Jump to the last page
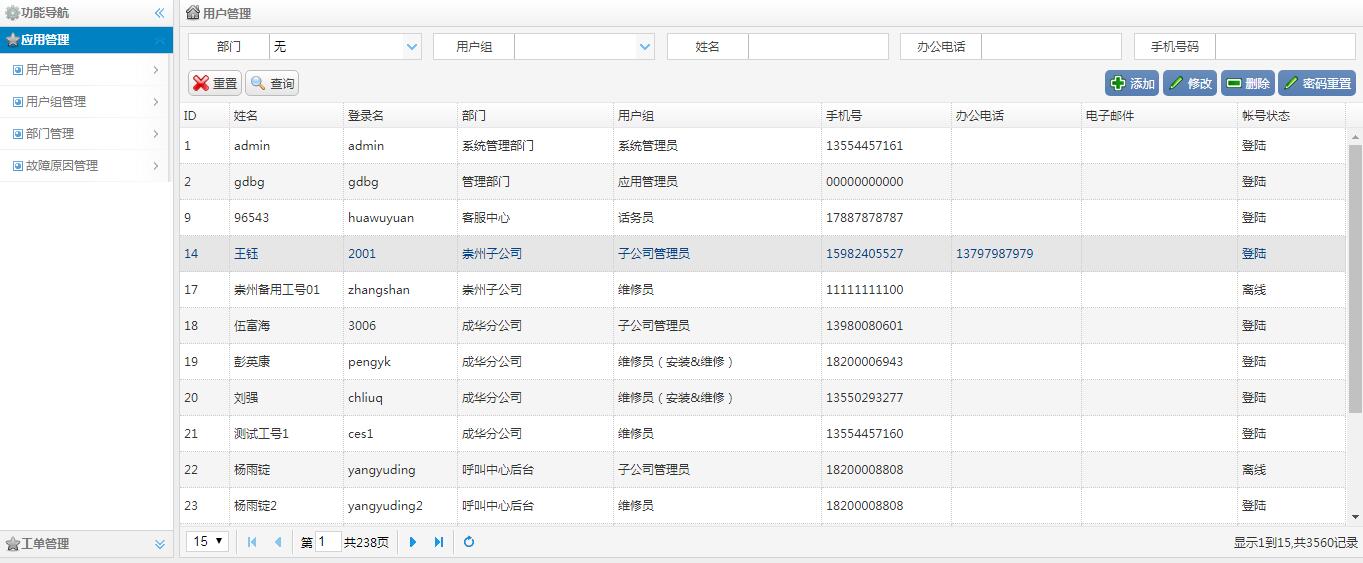Viewport: 1363px width, 563px height. coord(439,542)
